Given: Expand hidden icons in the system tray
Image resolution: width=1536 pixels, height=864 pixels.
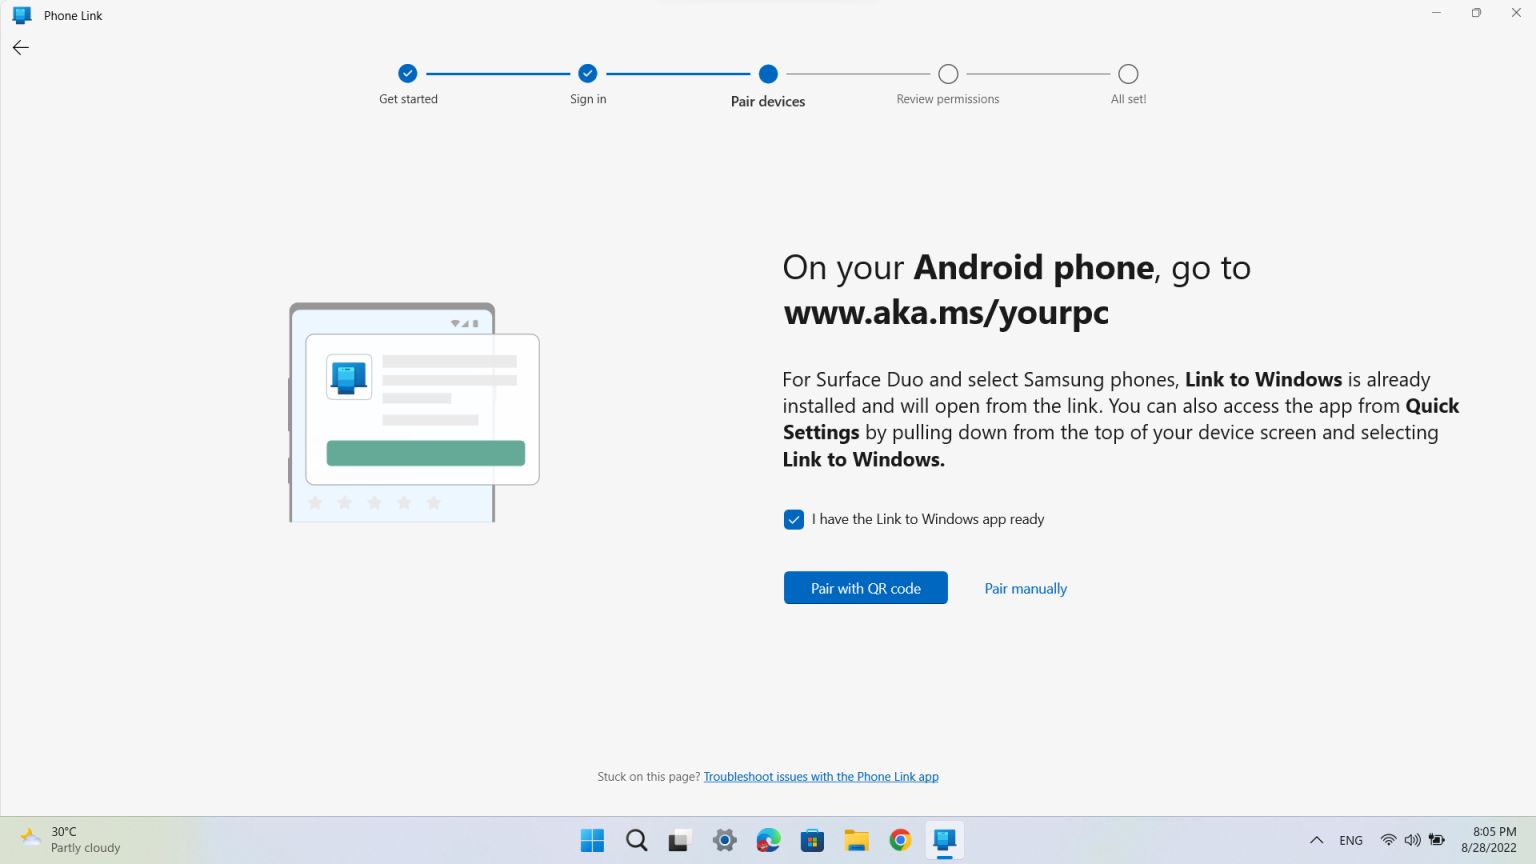Looking at the screenshot, I should pos(1316,840).
